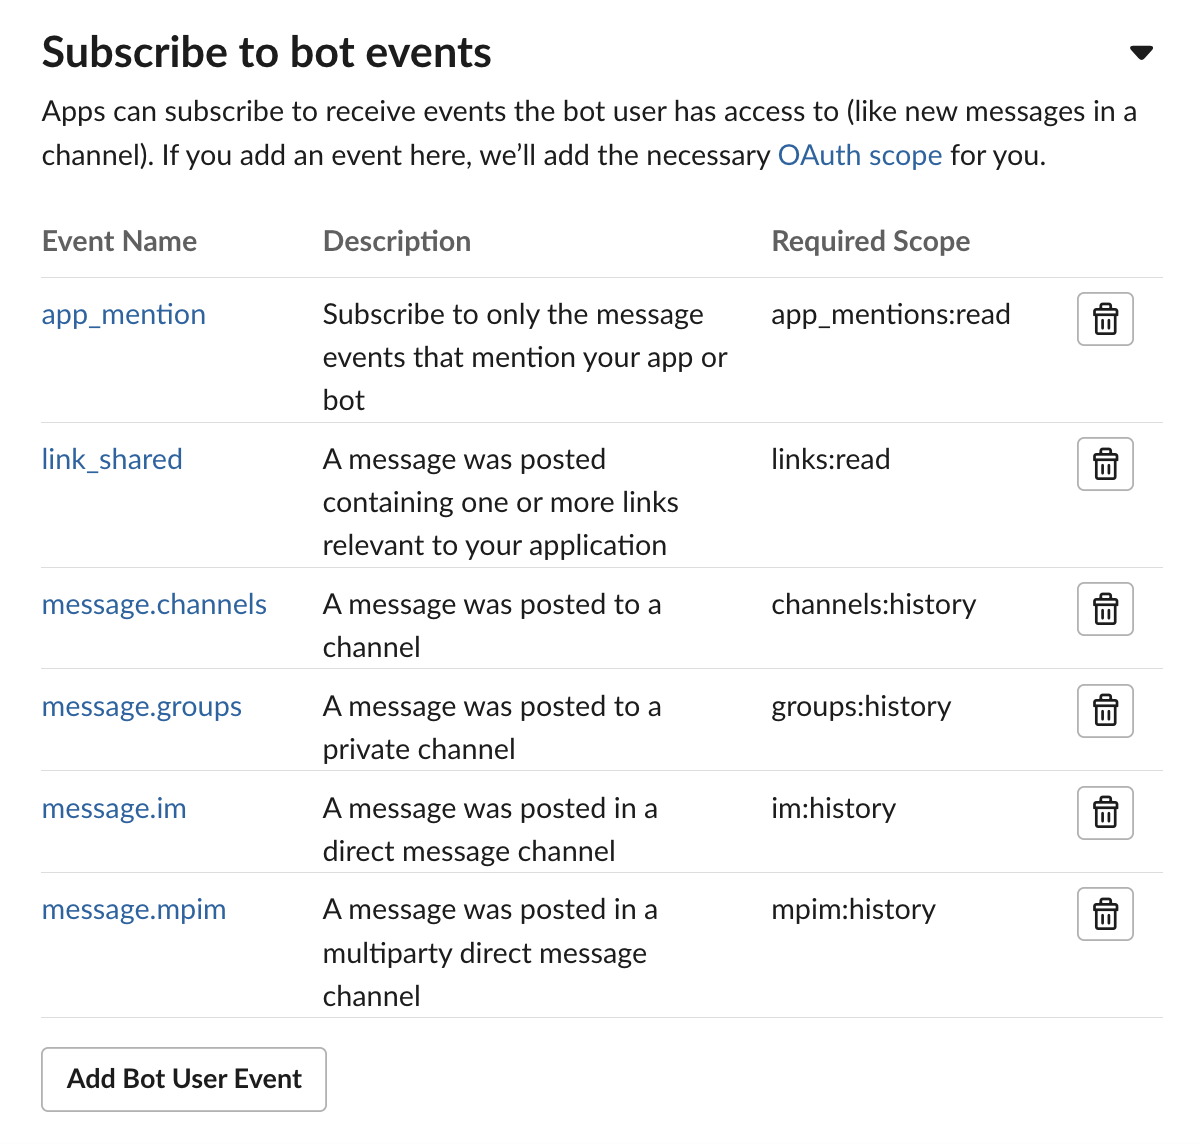The width and height of the screenshot is (1200, 1144).
Task: Click the Required Scope column header
Action: (x=871, y=242)
